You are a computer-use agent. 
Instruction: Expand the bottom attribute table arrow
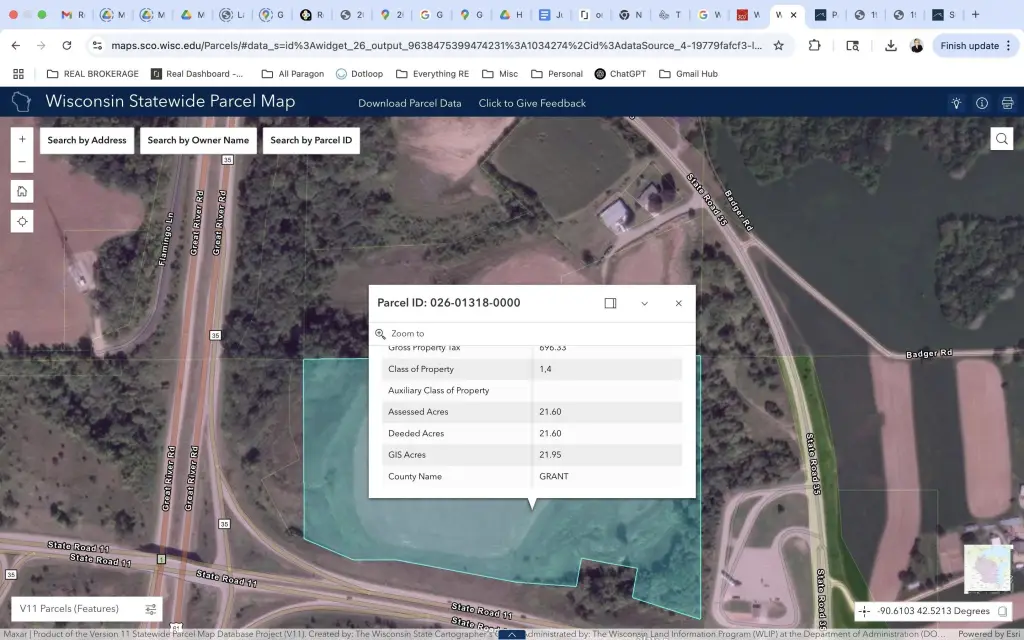coord(512,634)
